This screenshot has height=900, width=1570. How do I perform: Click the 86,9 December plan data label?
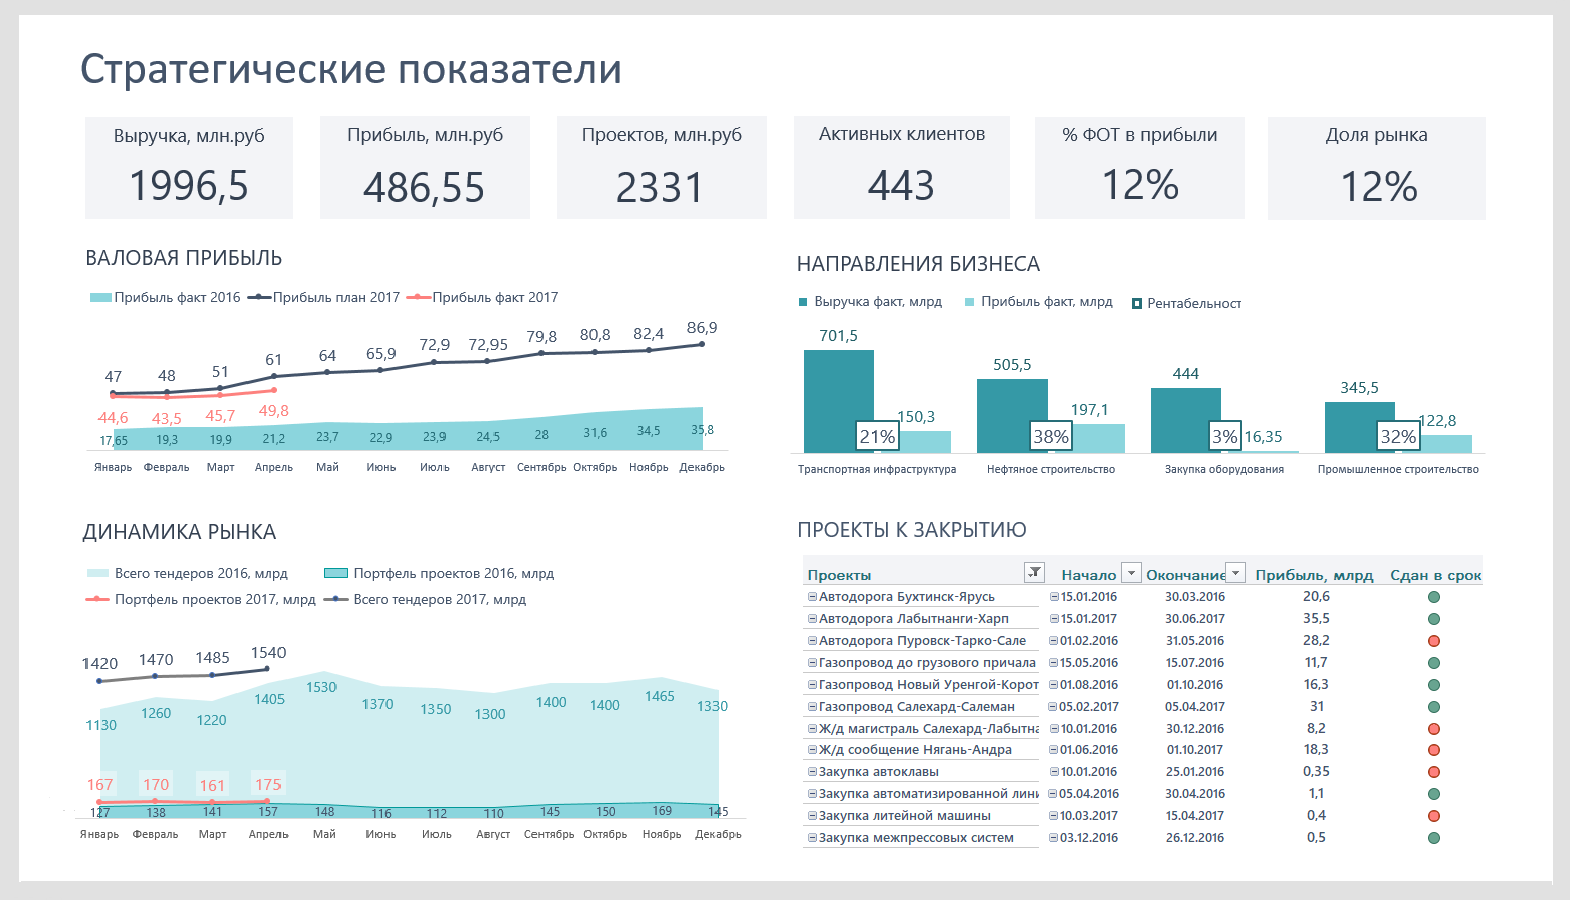[702, 328]
